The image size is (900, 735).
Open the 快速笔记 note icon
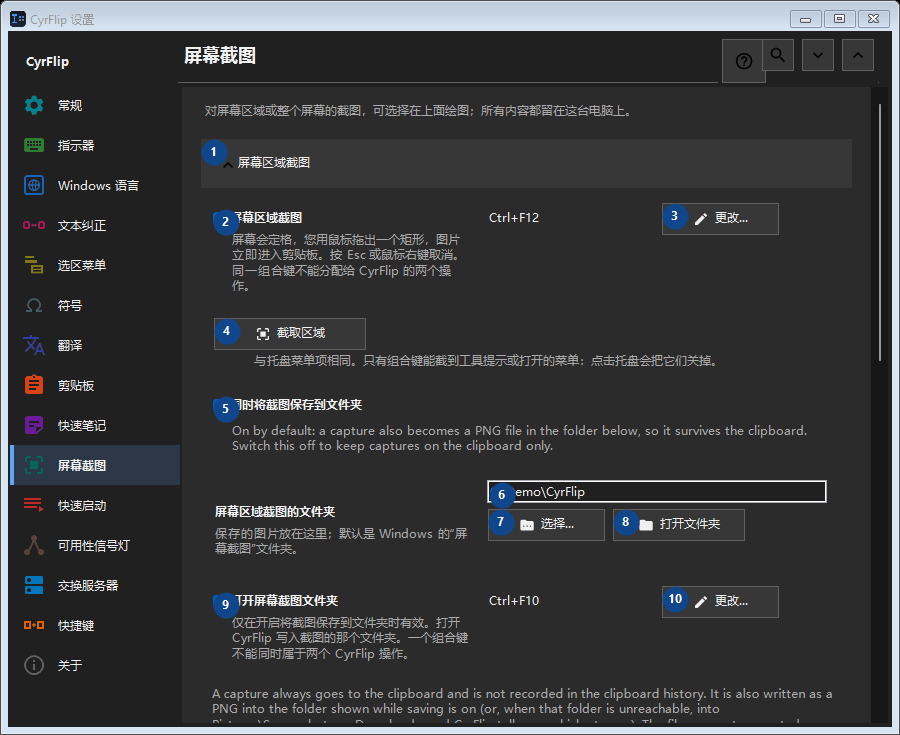pyautogui.click(x=34, y=425)
